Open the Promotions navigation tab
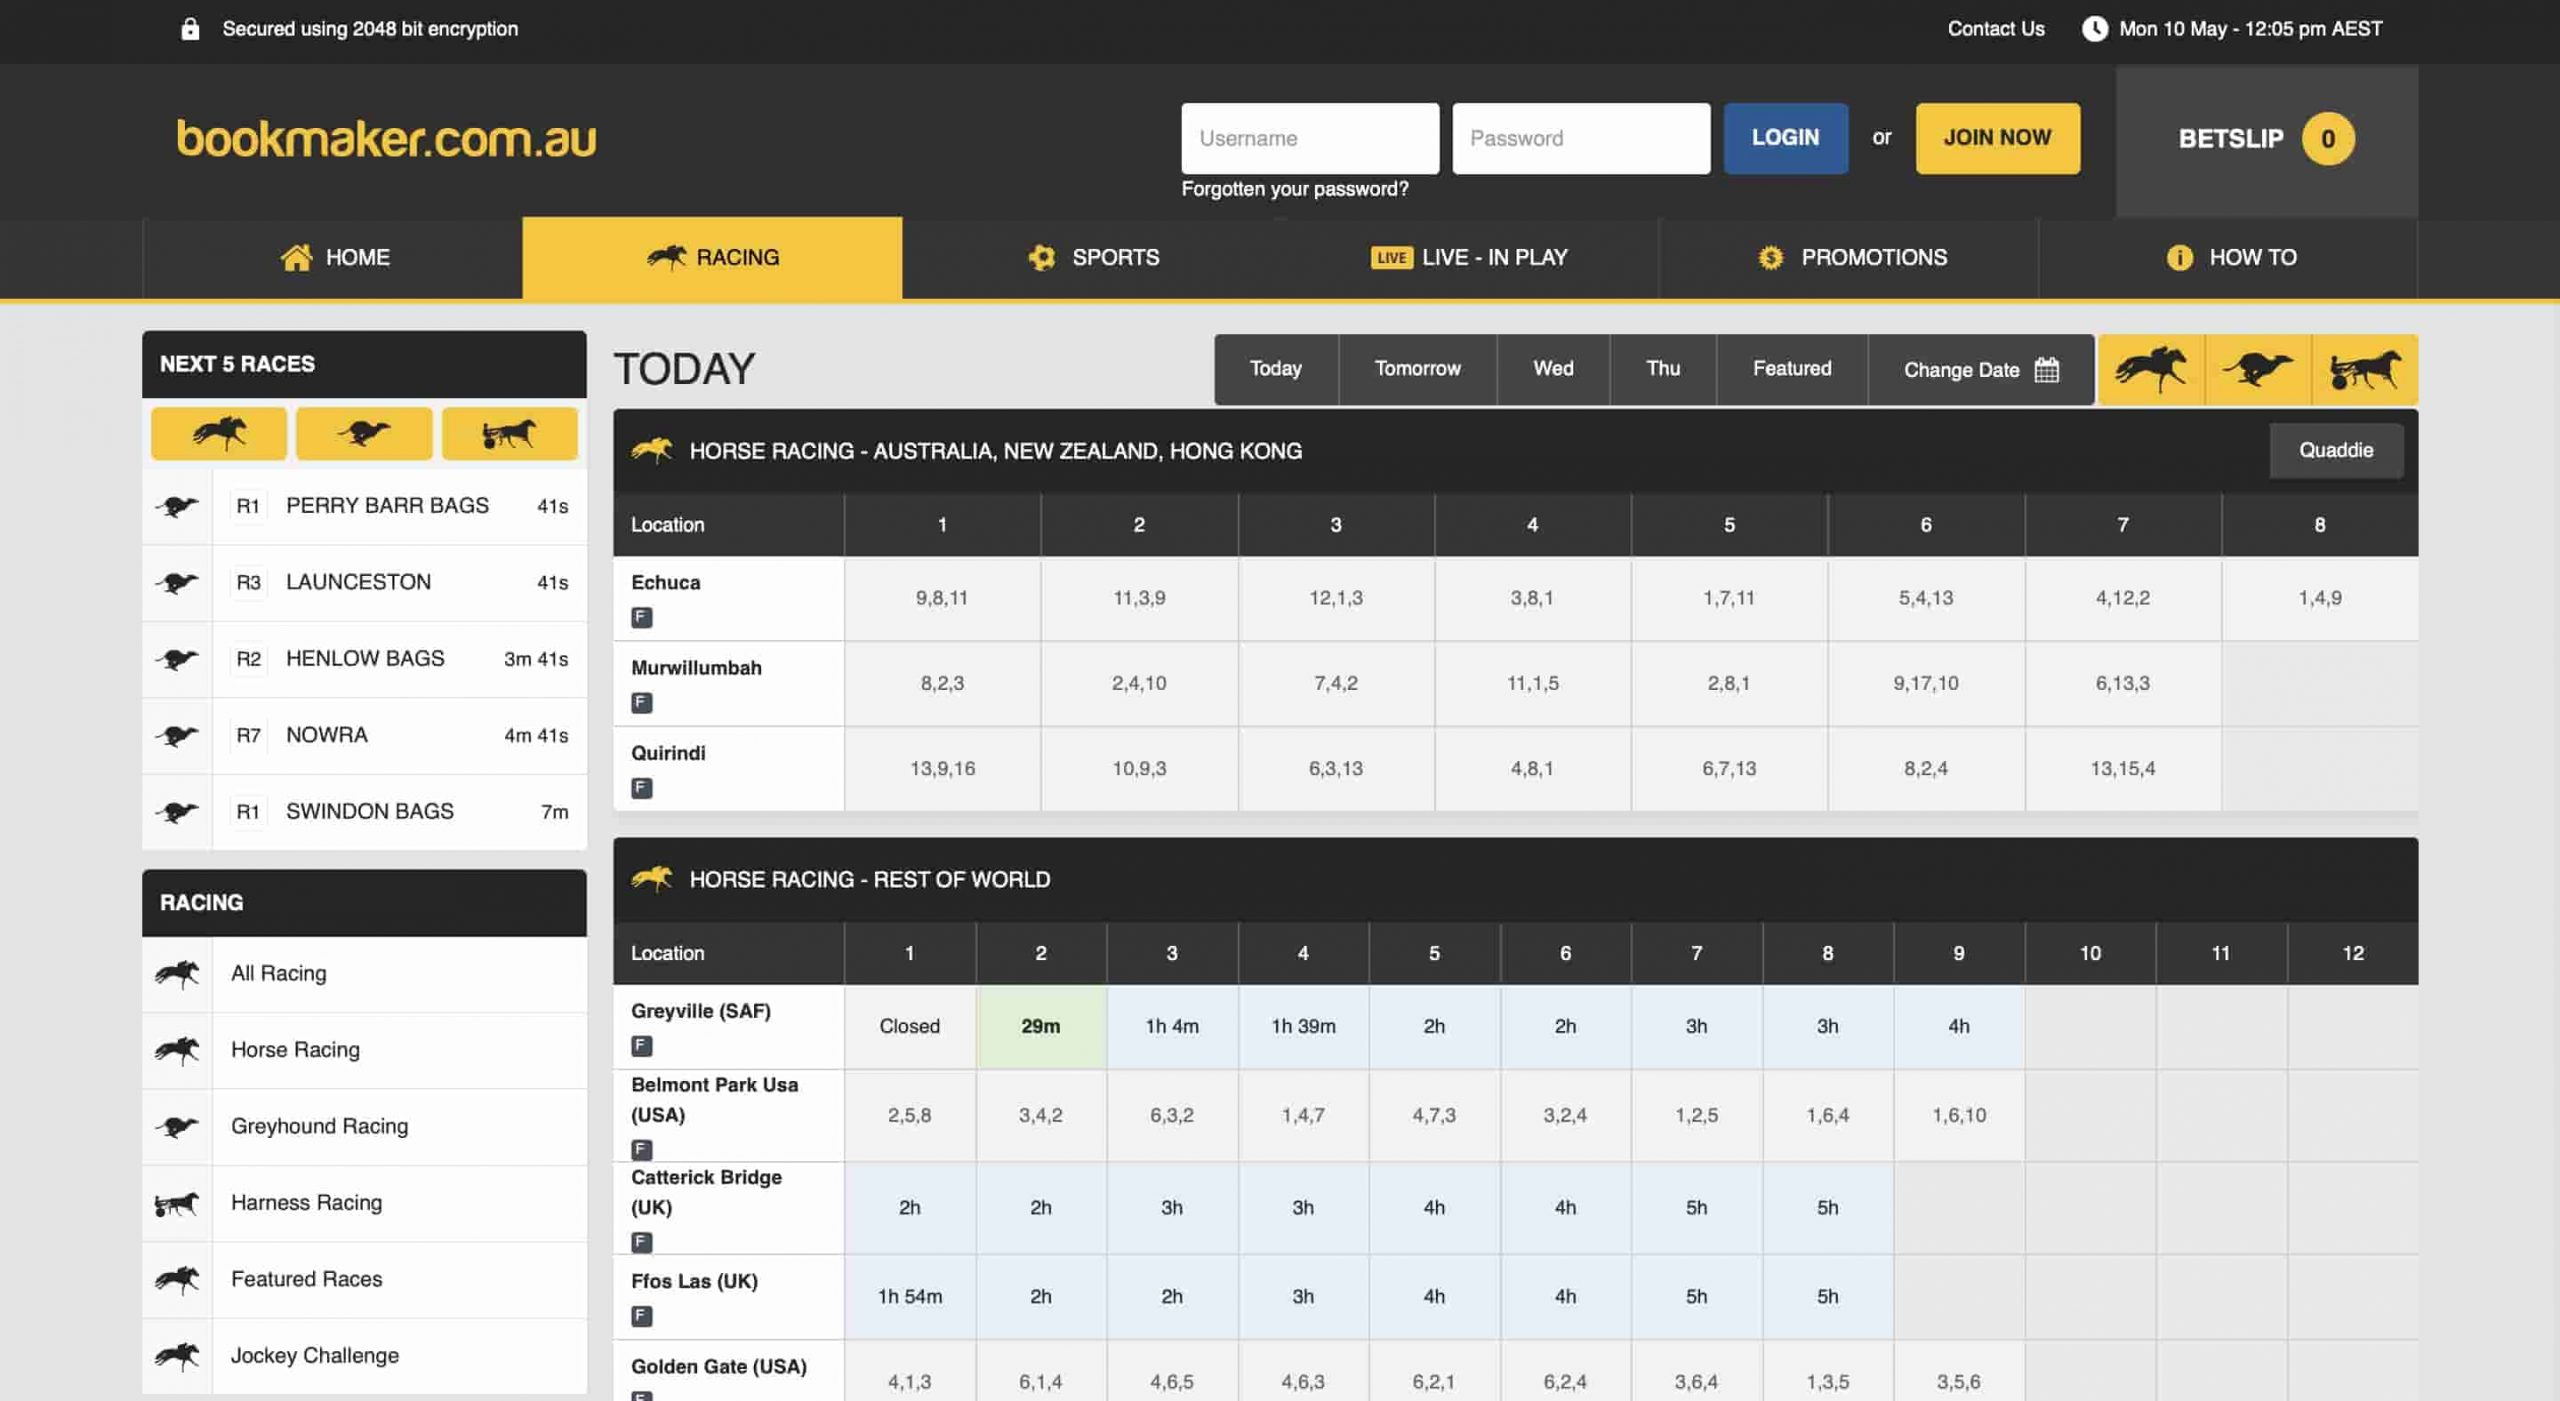 [x=1850, y=257]
